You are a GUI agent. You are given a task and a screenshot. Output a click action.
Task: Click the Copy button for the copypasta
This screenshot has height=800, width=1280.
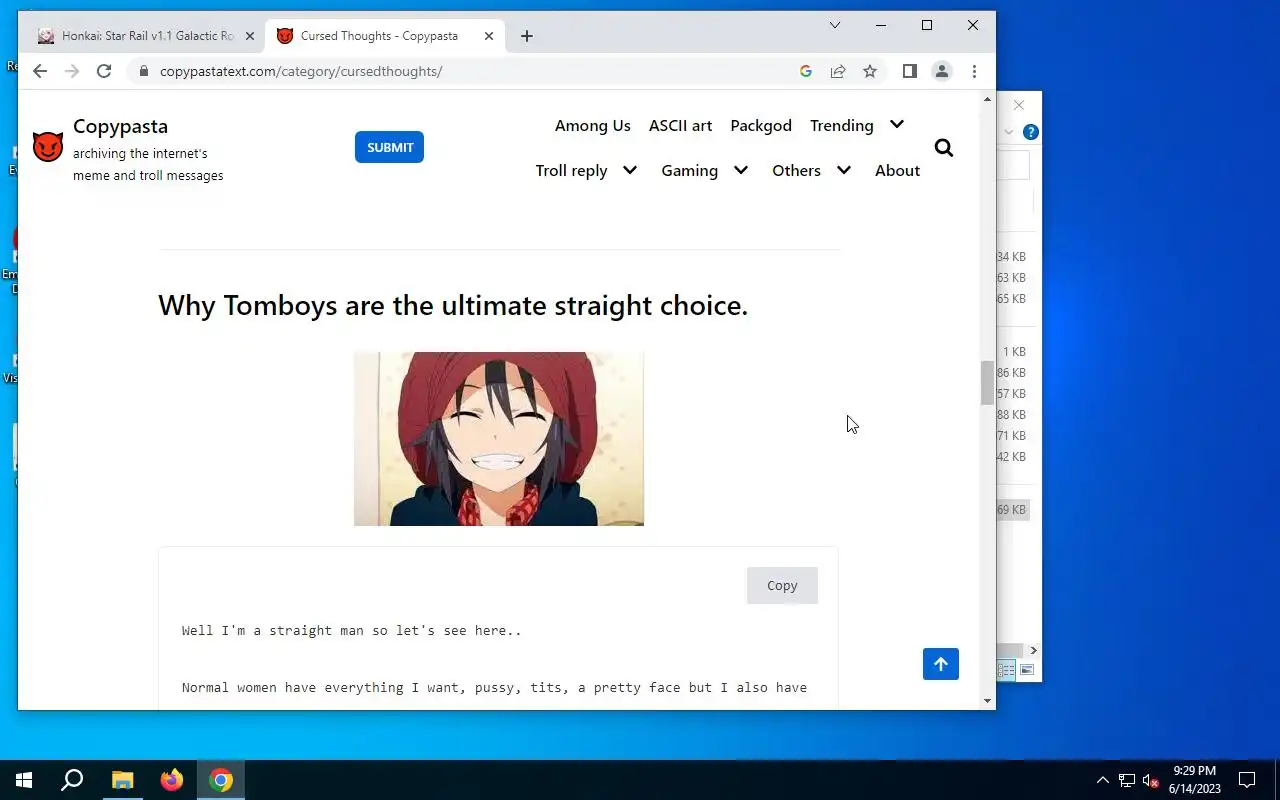click(782, 585)
